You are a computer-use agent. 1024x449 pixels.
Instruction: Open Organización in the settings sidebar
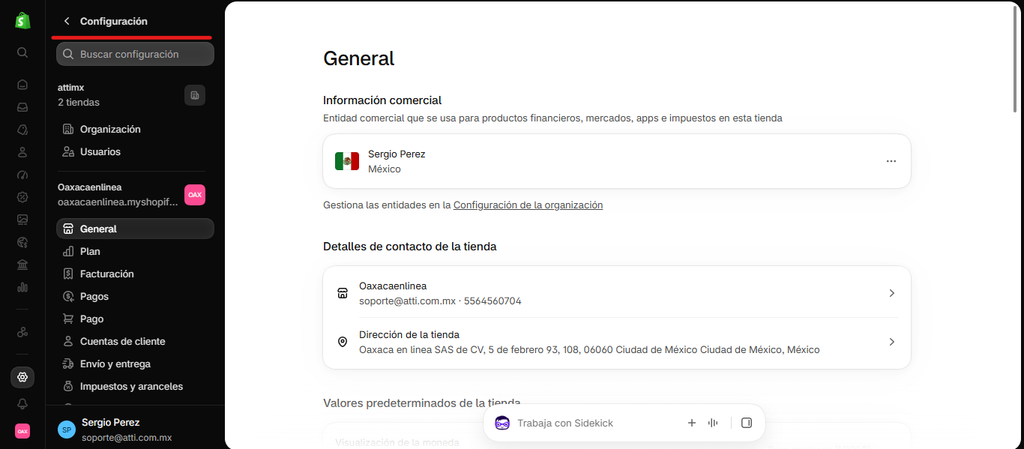click(x=135, y=129)
